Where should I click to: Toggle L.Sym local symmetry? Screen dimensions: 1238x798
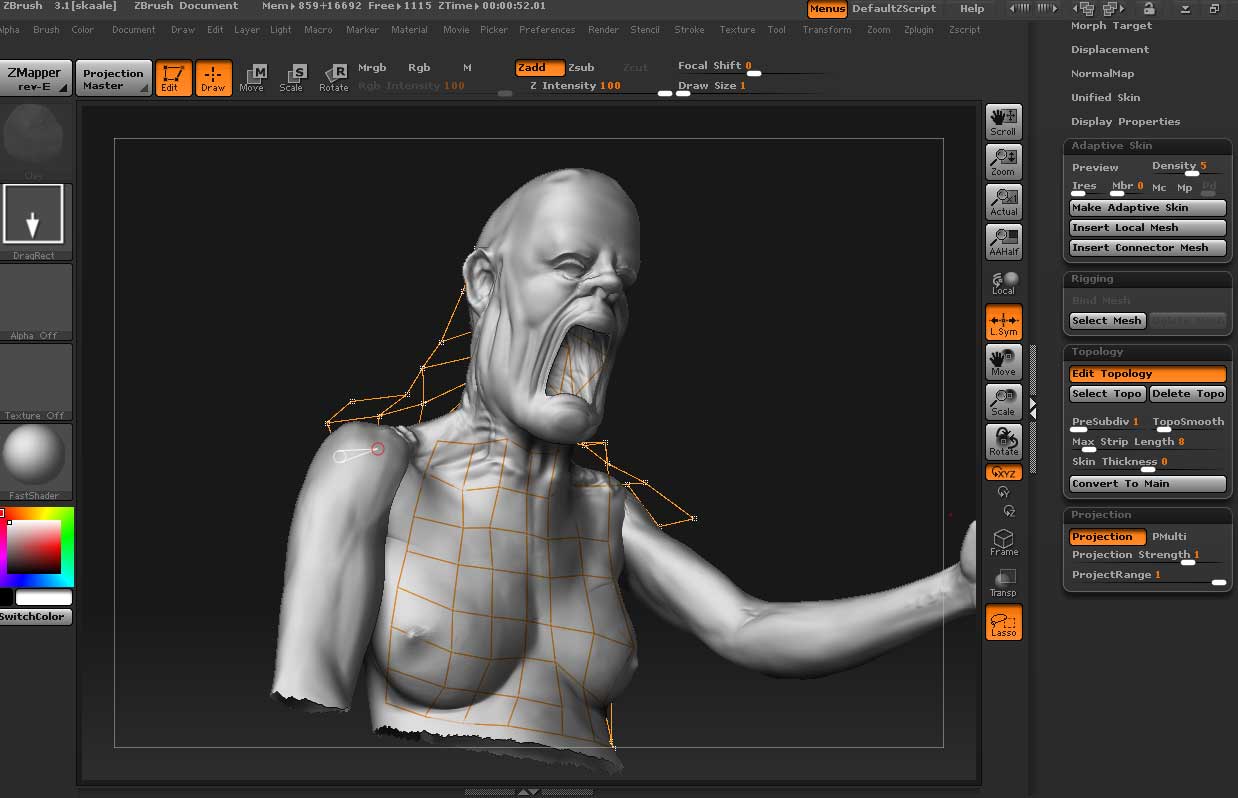point(1003,322)
